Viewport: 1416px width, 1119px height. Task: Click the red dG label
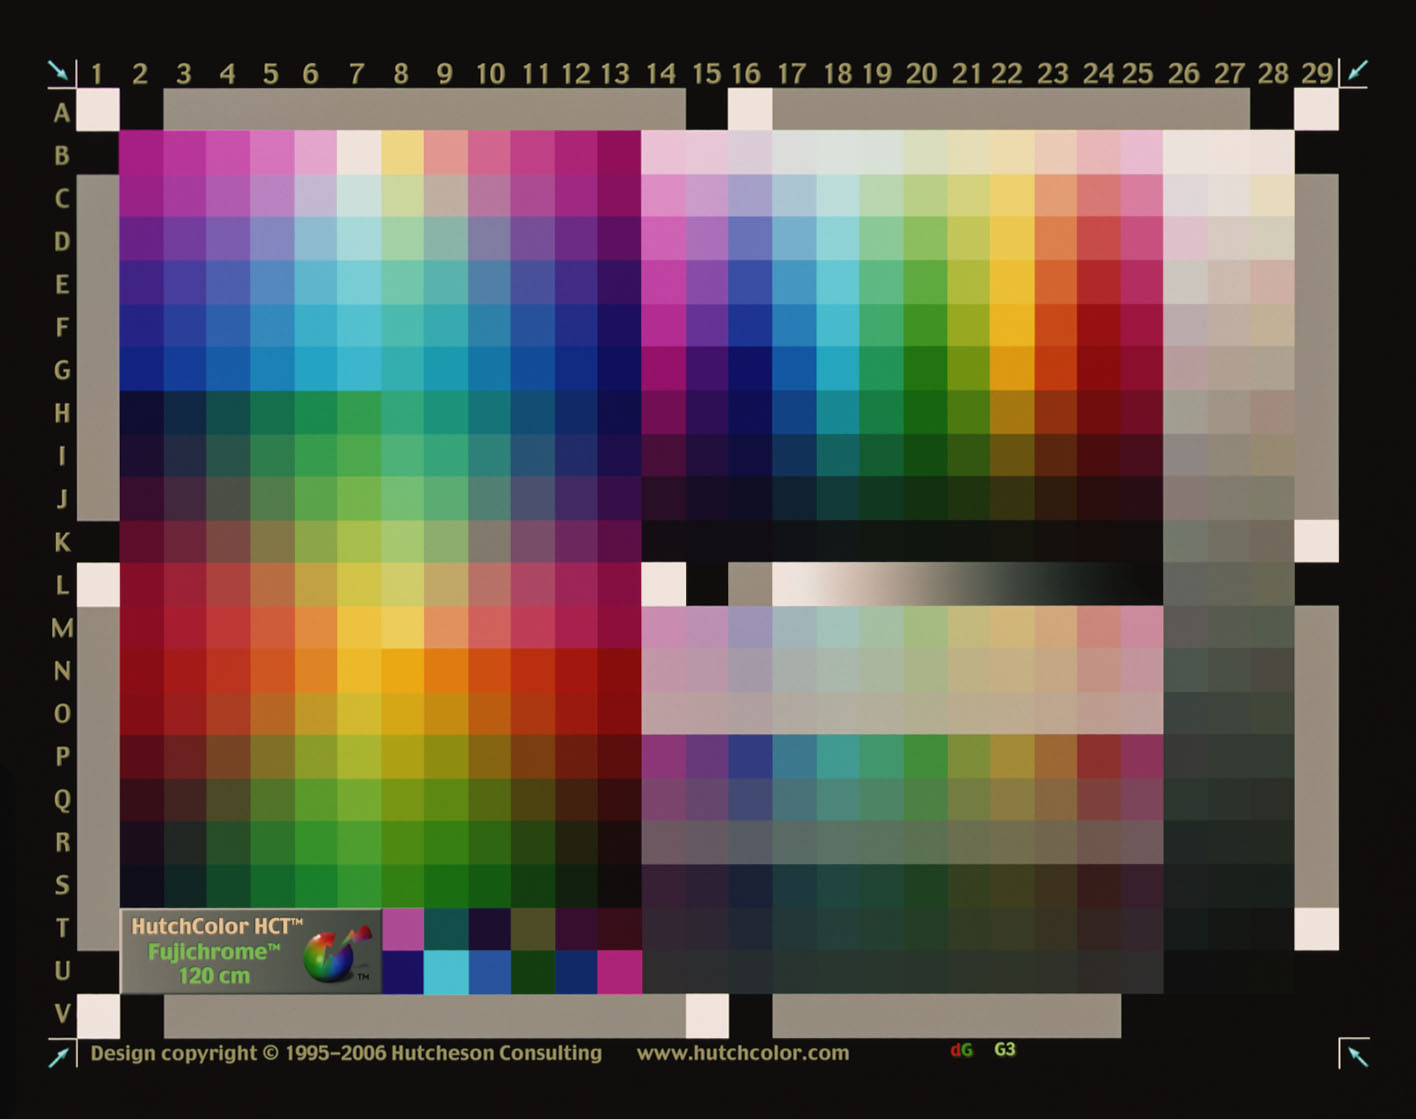(x=961, y=1050)
